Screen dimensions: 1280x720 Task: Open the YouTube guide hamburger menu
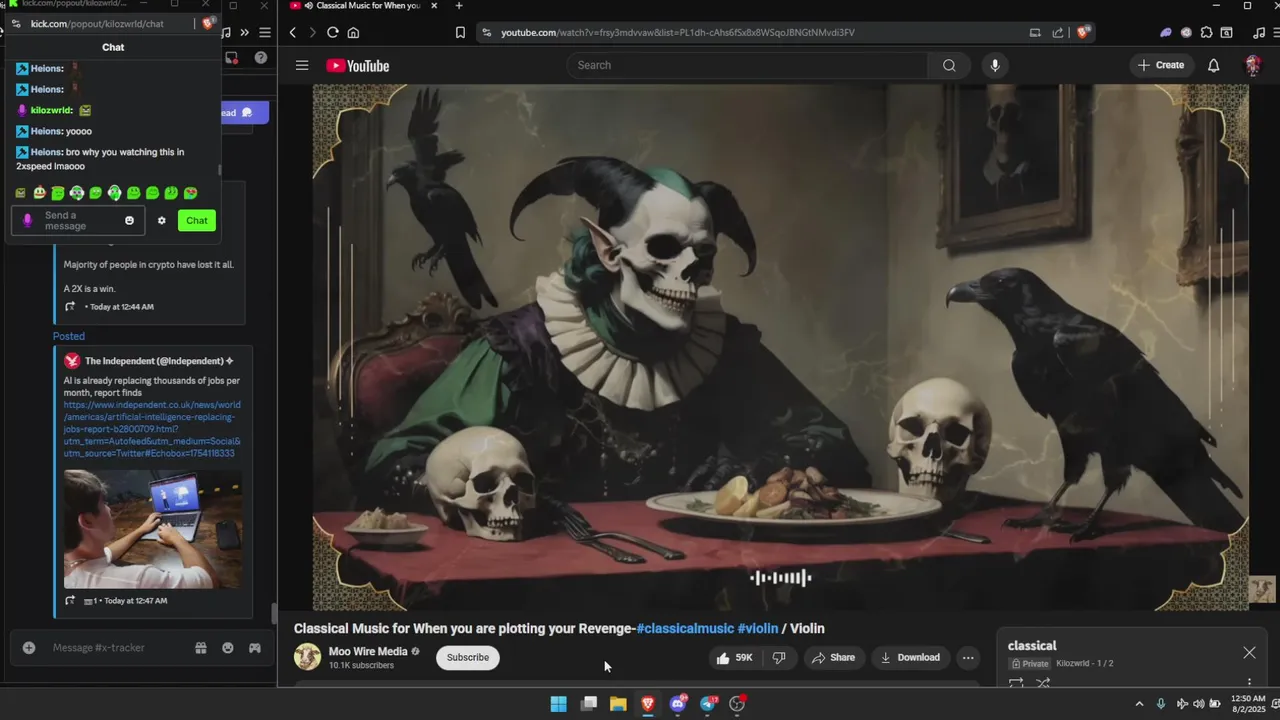click(302, 66)
